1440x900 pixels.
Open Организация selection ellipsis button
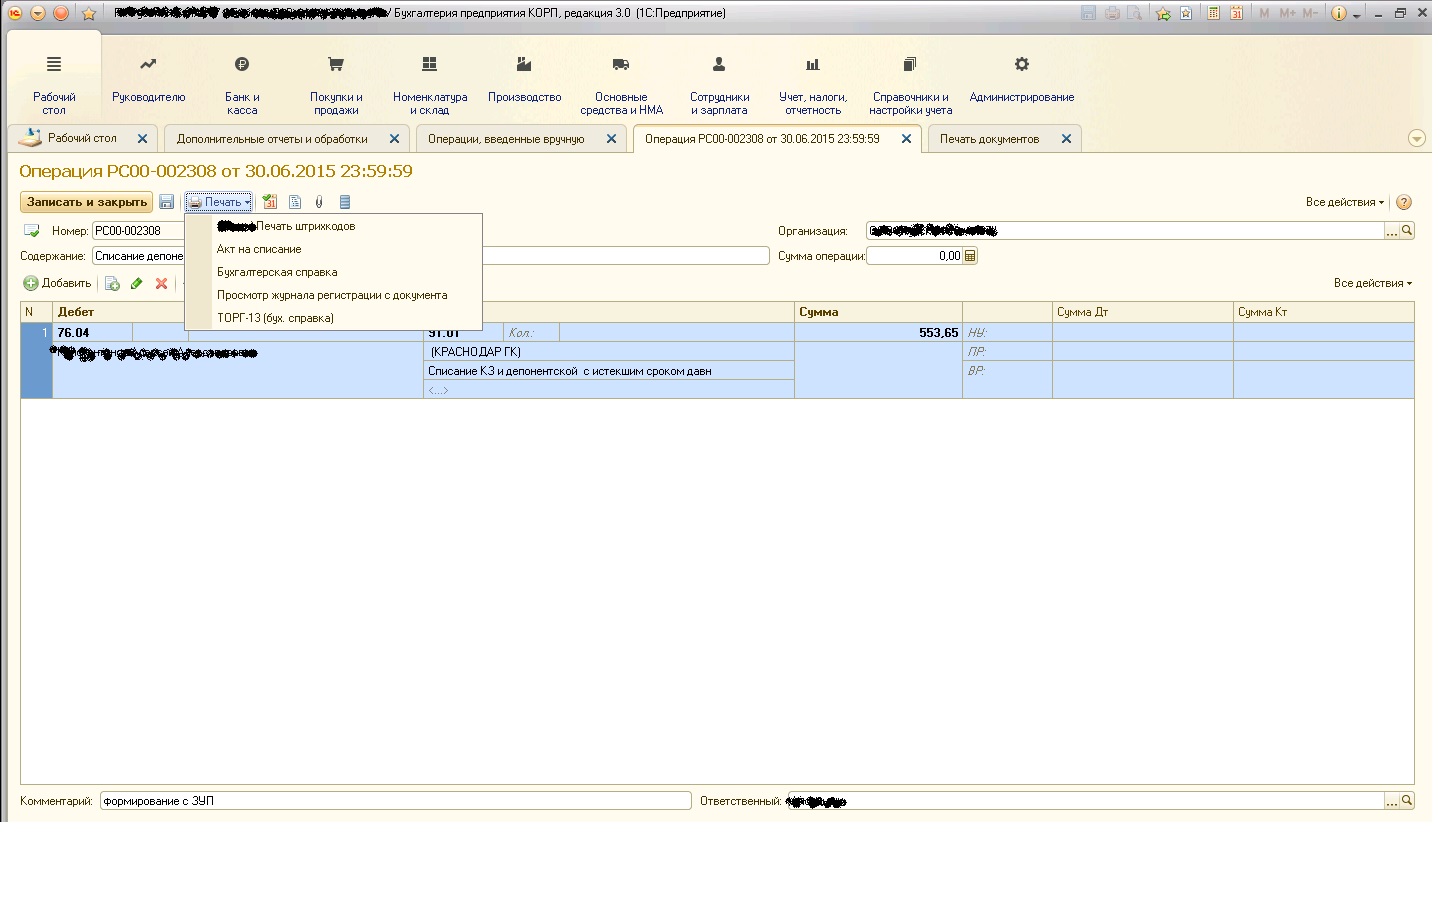tap(1391, 231)
